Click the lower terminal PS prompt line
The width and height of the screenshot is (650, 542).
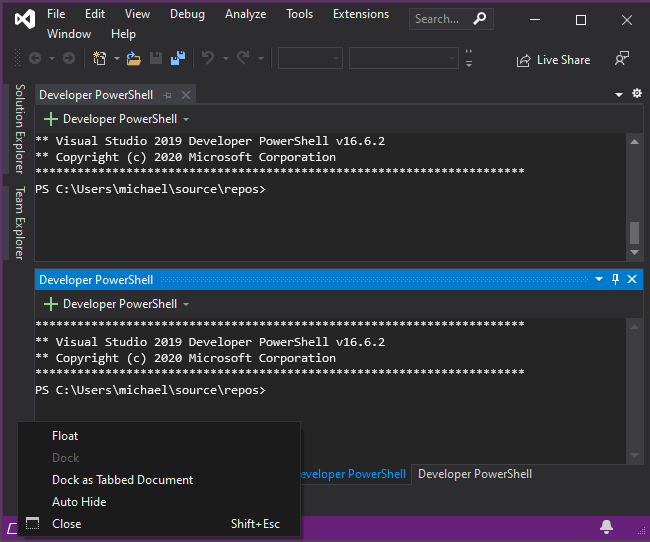(x=150, y=390)
